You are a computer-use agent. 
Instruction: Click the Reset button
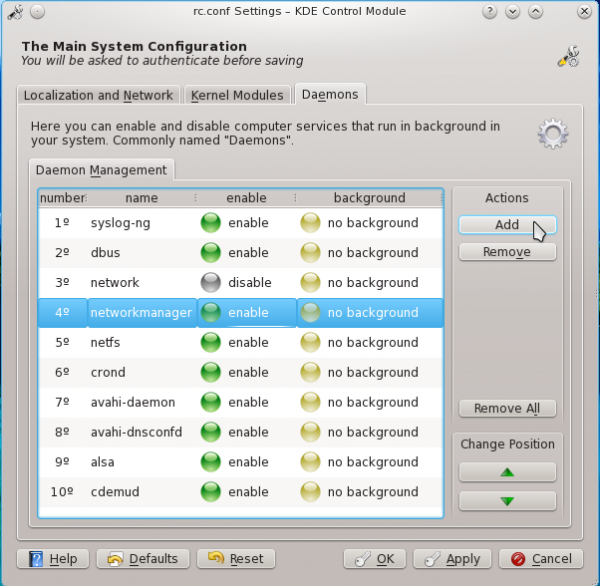pyautogui.click(x=236, y=559)
